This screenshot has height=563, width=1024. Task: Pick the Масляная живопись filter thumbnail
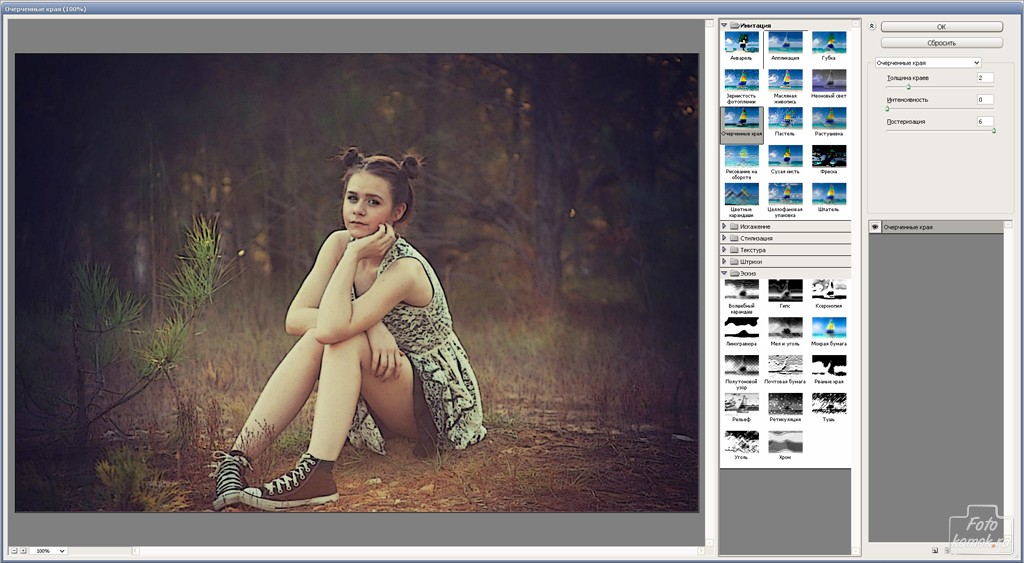[x=785, y=81]
